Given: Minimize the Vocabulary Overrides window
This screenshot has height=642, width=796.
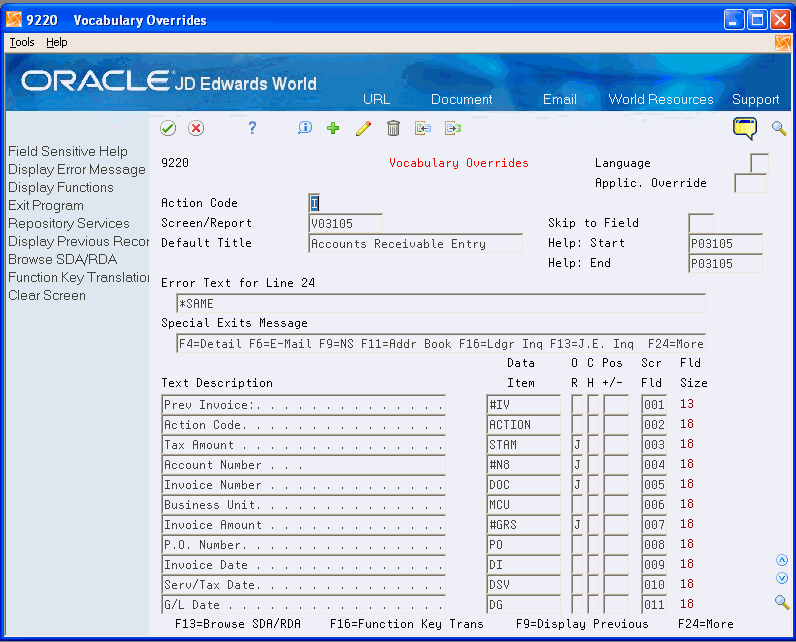Looking at the screenshot, I should [734, 20].
